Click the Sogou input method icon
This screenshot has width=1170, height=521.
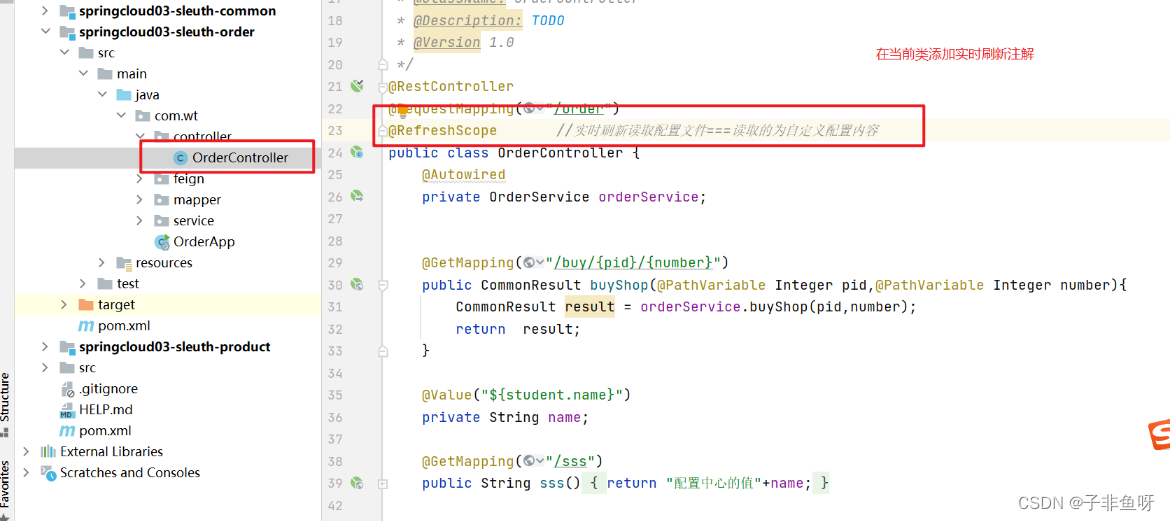[x=1159, y=437]
